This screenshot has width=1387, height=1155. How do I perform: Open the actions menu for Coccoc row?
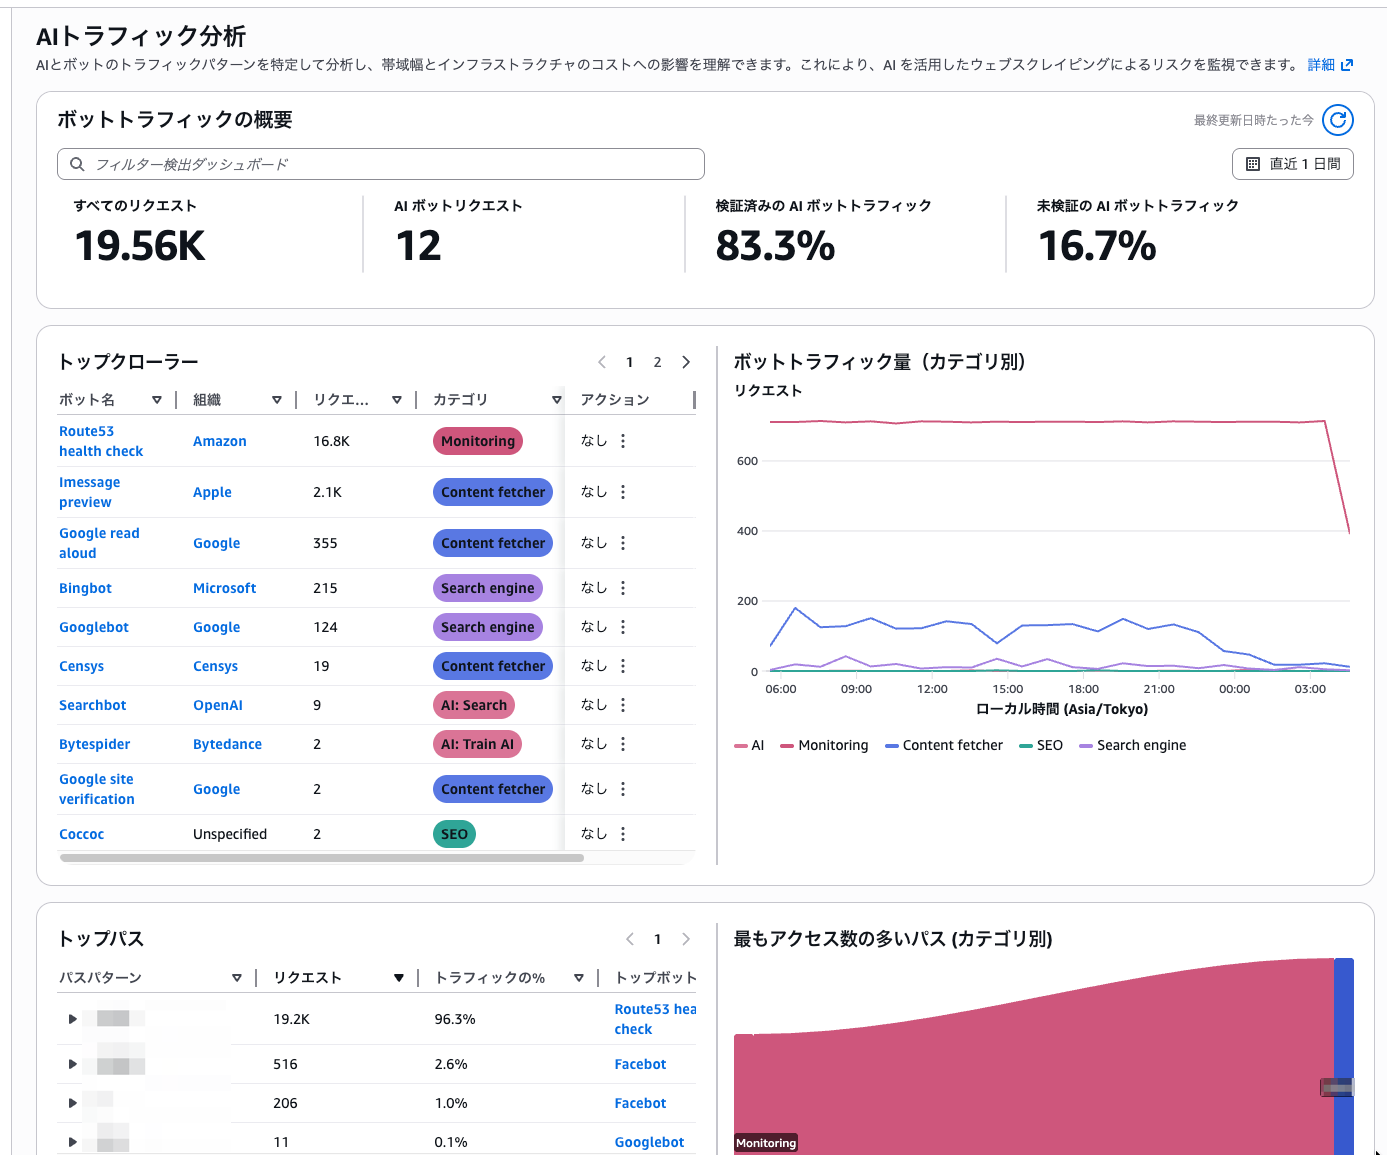click(623, 834)
